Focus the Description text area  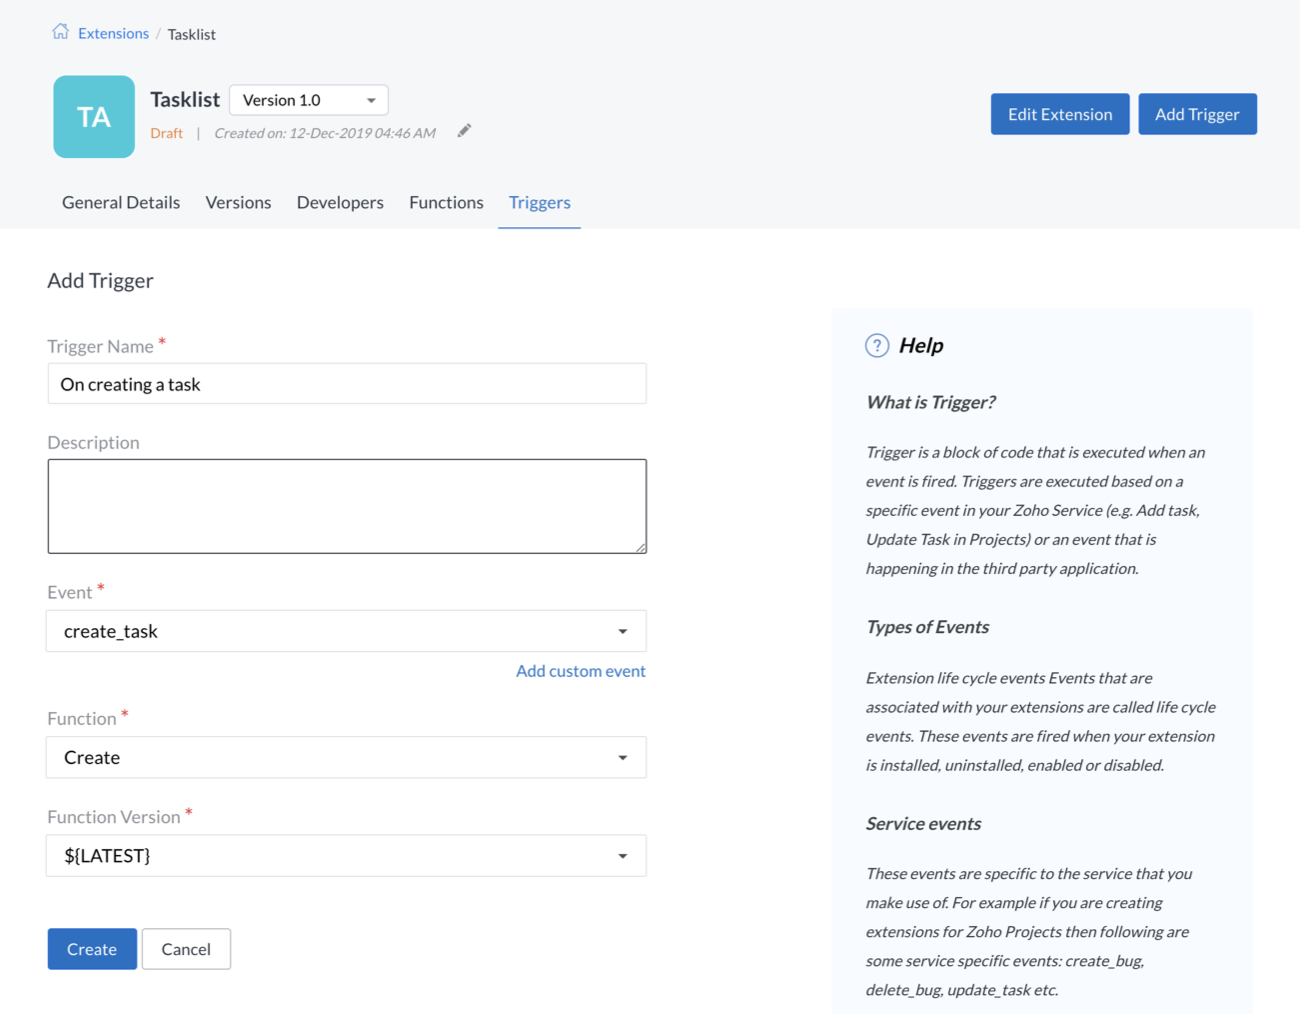[346, 506]
